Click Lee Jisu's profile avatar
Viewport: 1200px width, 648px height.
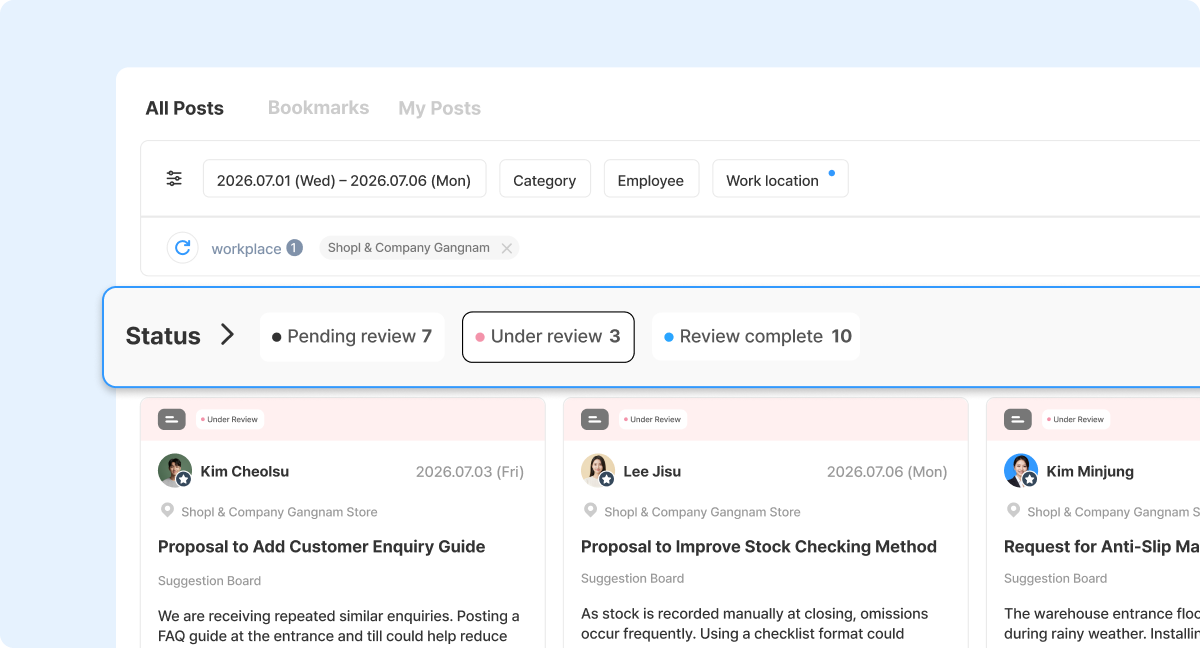click(598, 471)
